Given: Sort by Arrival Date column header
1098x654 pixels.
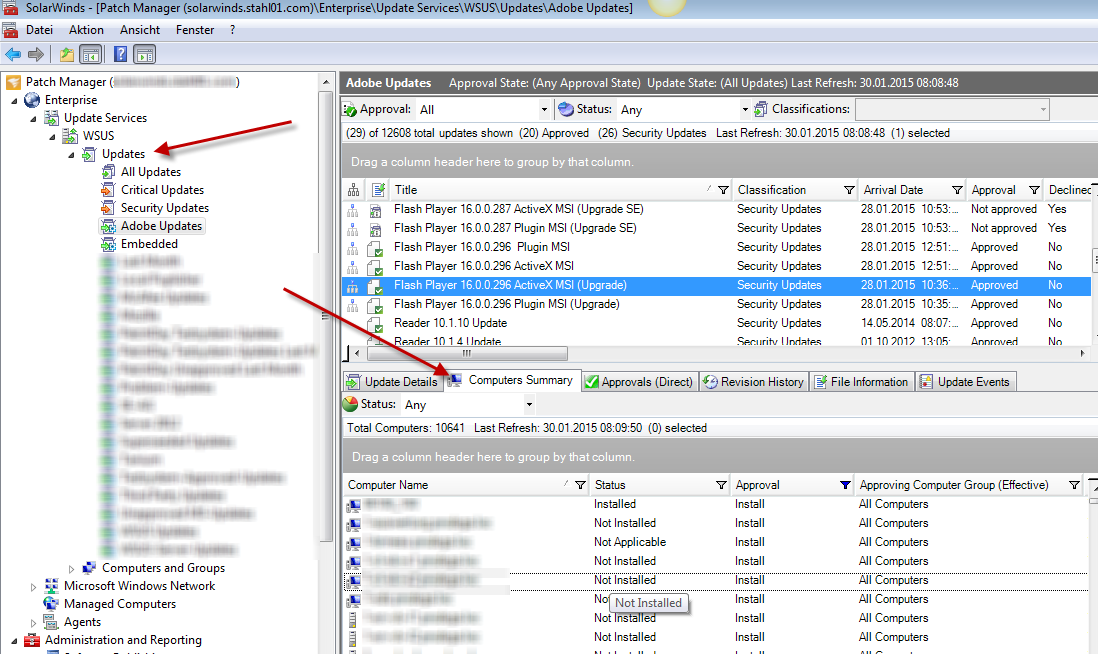Looking at the screenshot, I should [893, 190].
